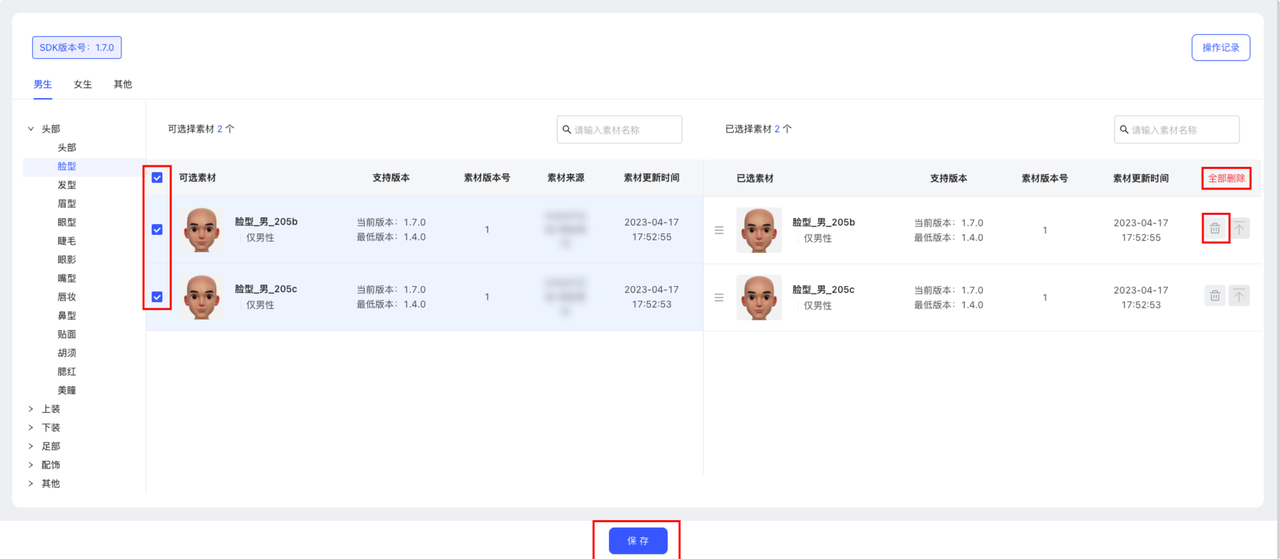The height and width of the screenshot is (559, 1280).
Task: Expand the 配饰 tree category
Action: pos(31,465)
